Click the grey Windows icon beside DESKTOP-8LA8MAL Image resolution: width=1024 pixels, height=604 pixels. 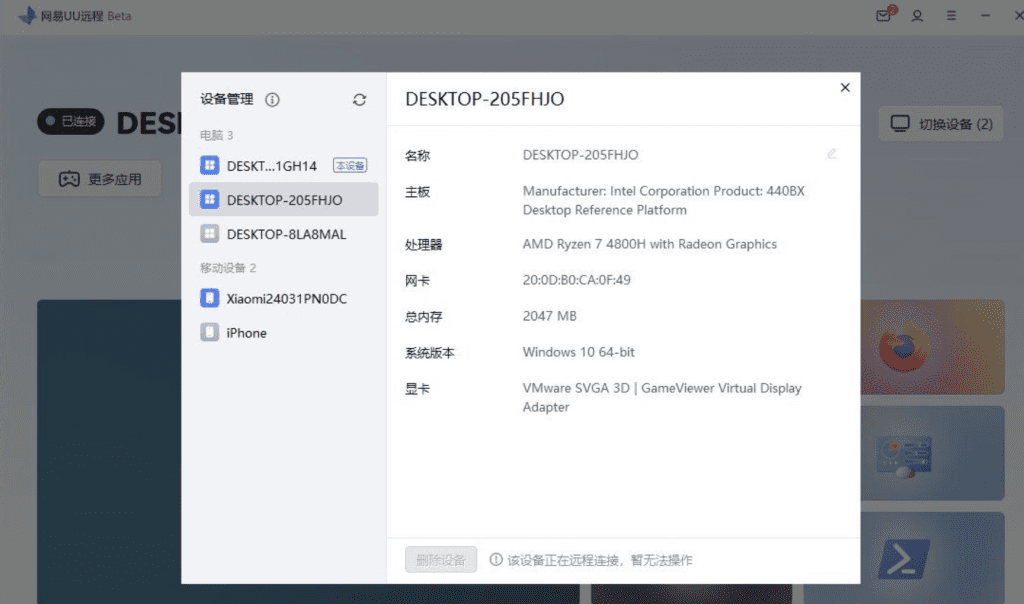coord(210,233)
